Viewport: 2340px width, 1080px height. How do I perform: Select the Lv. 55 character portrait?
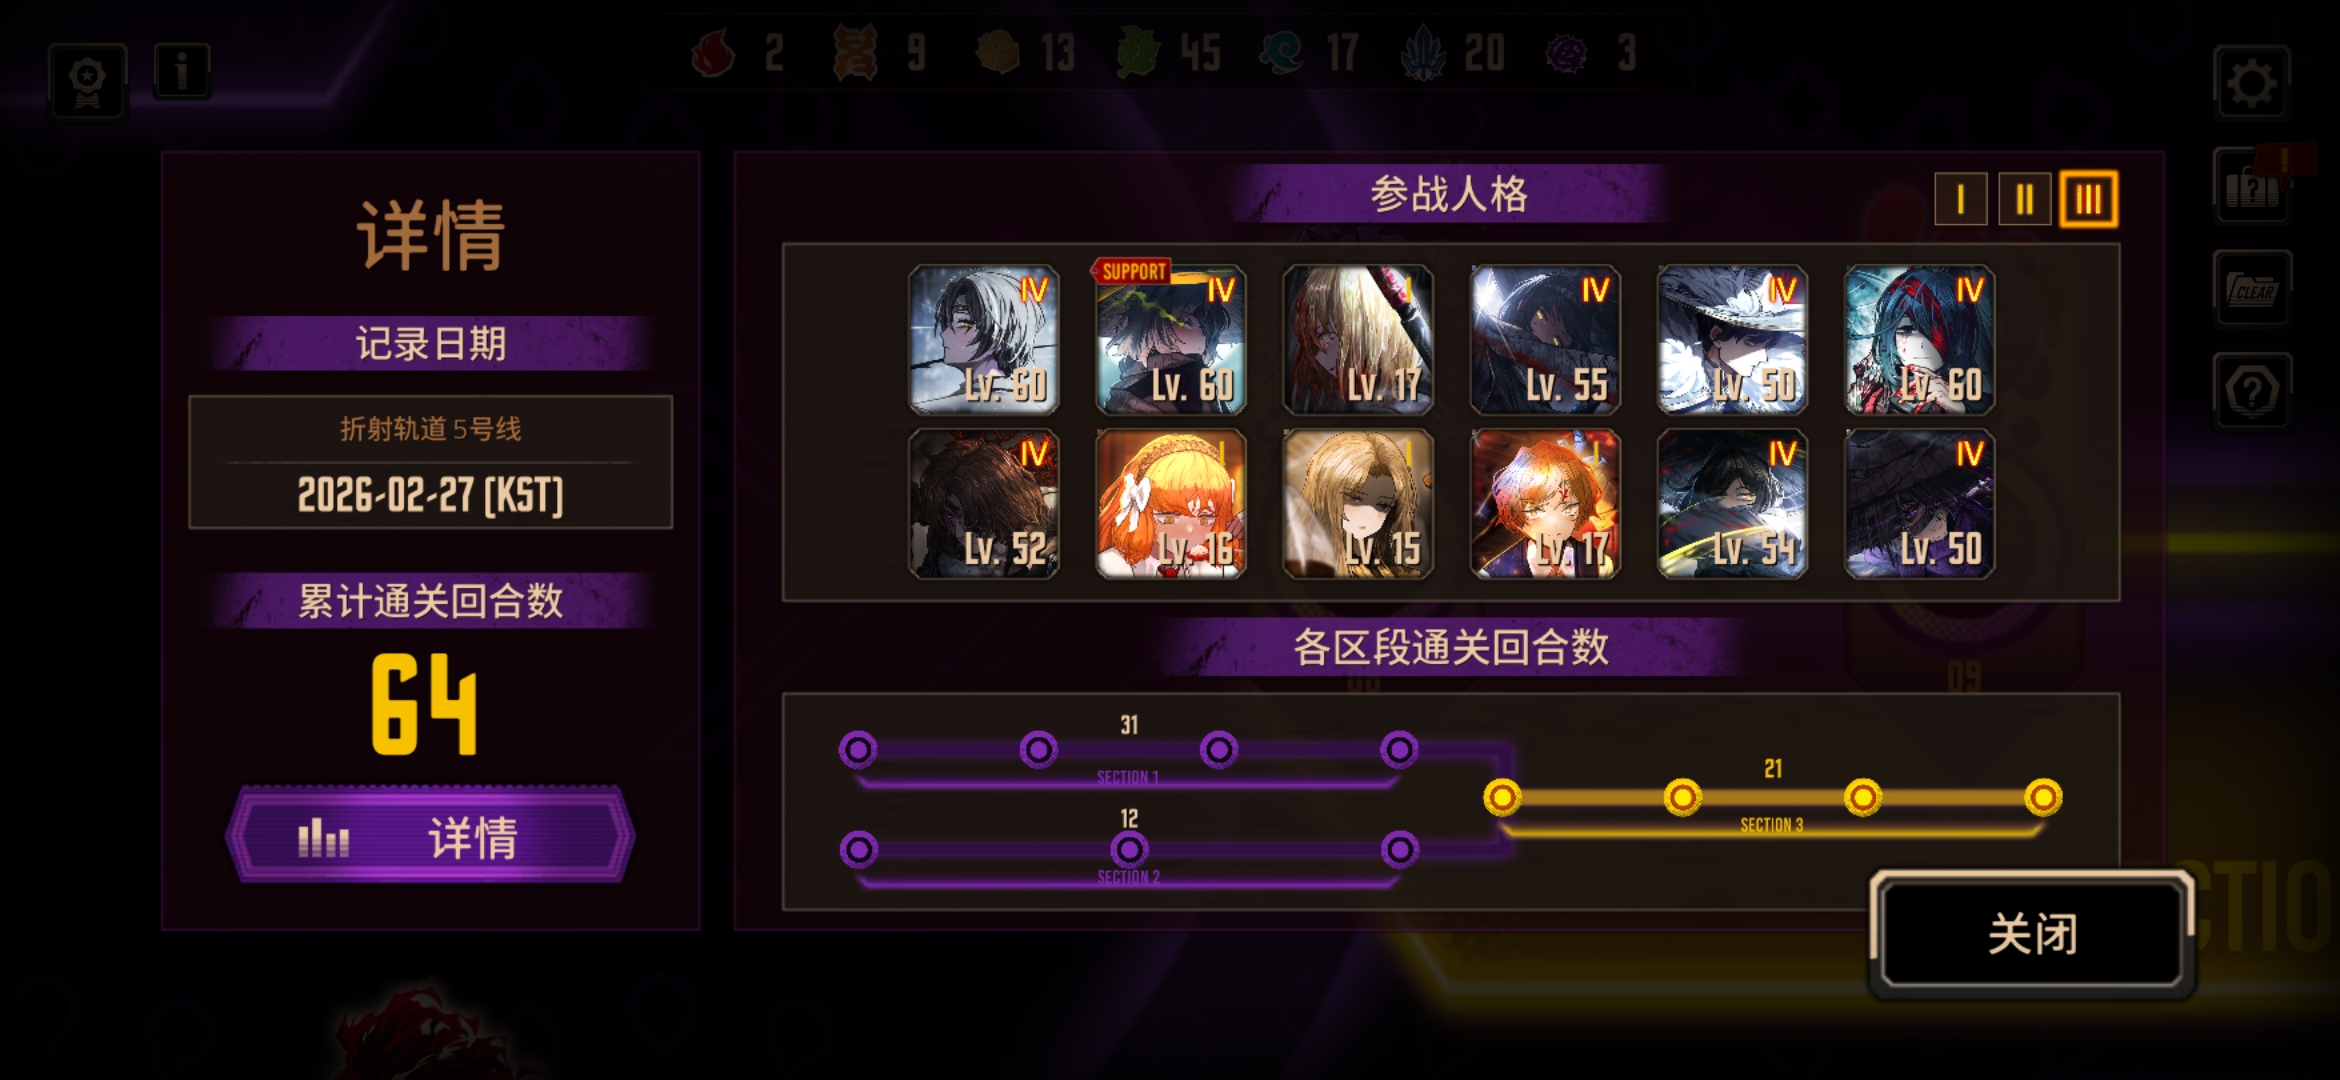[x=1545, y=340]
